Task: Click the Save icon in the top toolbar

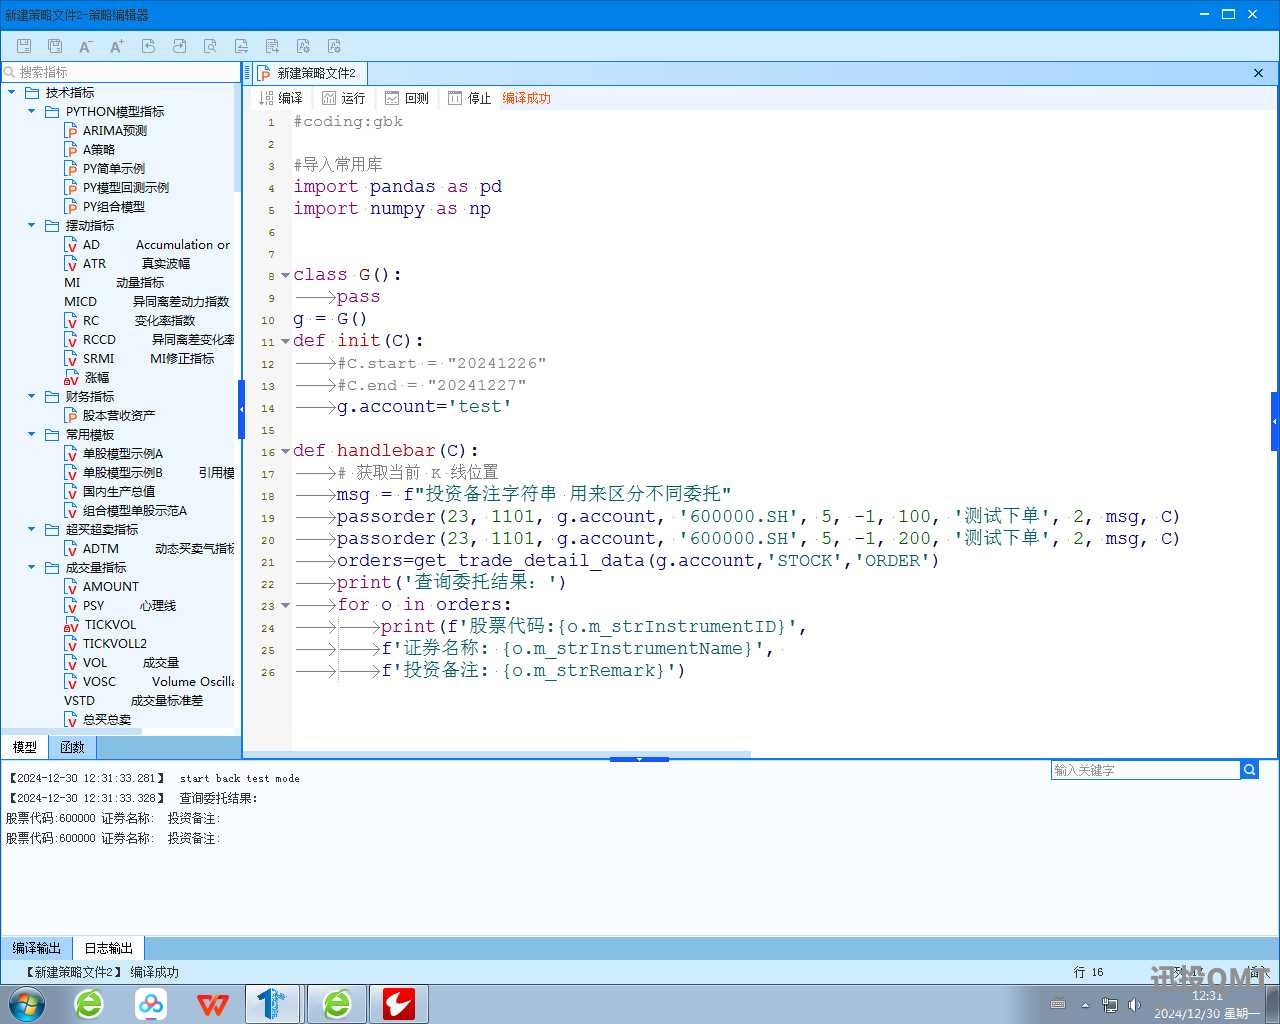Action: tap(24, 46)
